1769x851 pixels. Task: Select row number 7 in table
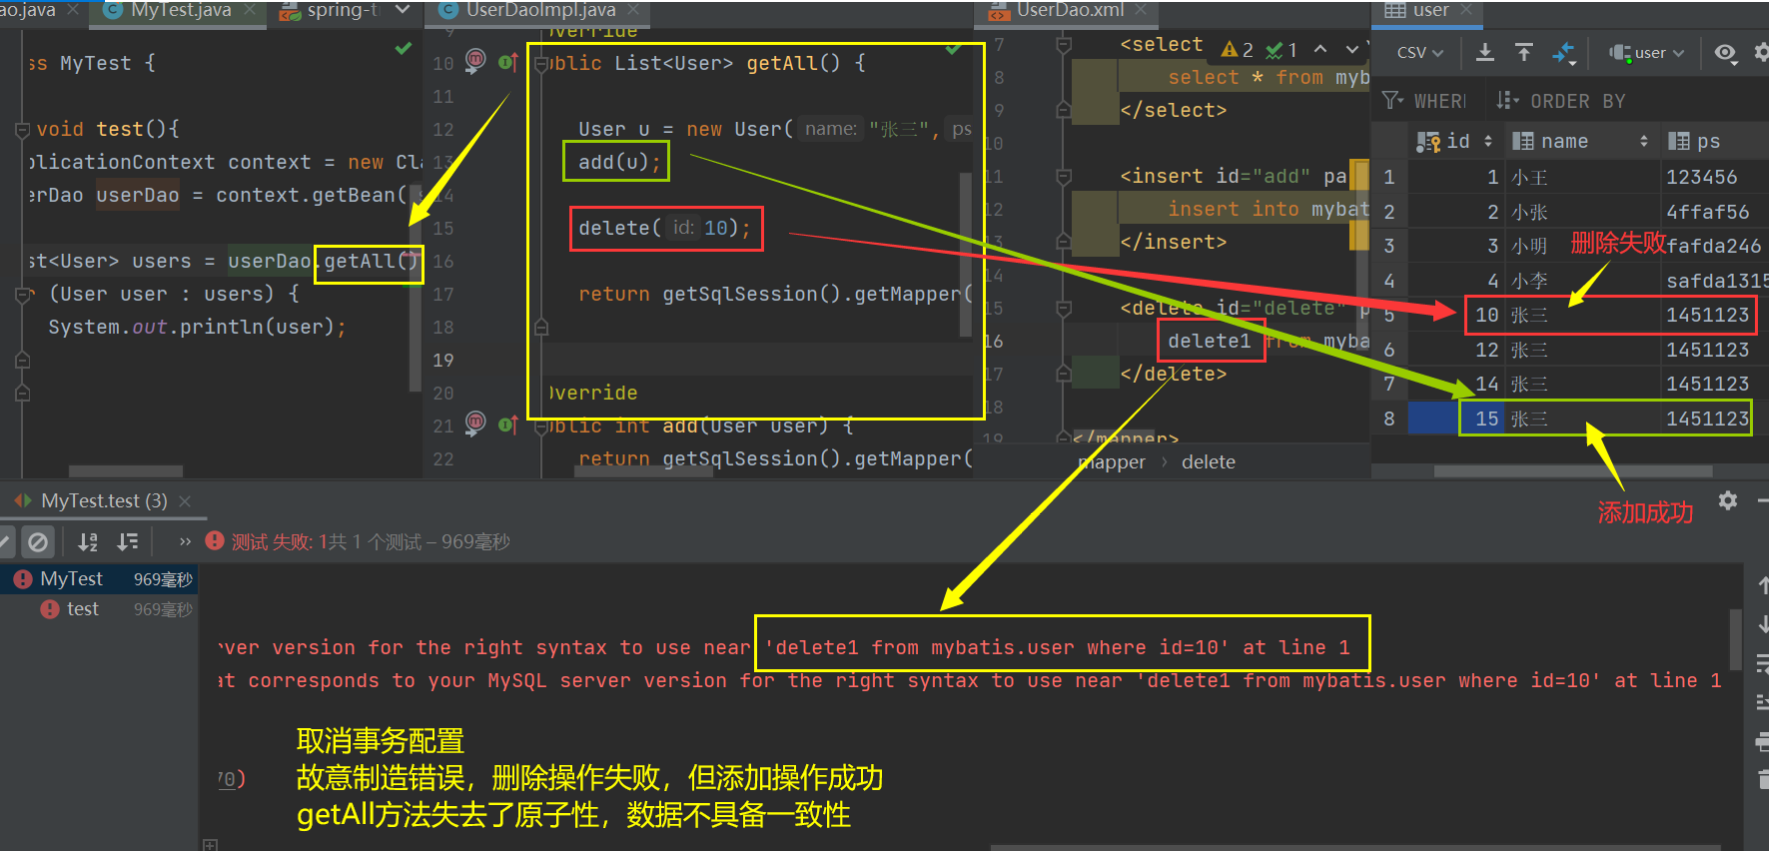click(1389, 384)
